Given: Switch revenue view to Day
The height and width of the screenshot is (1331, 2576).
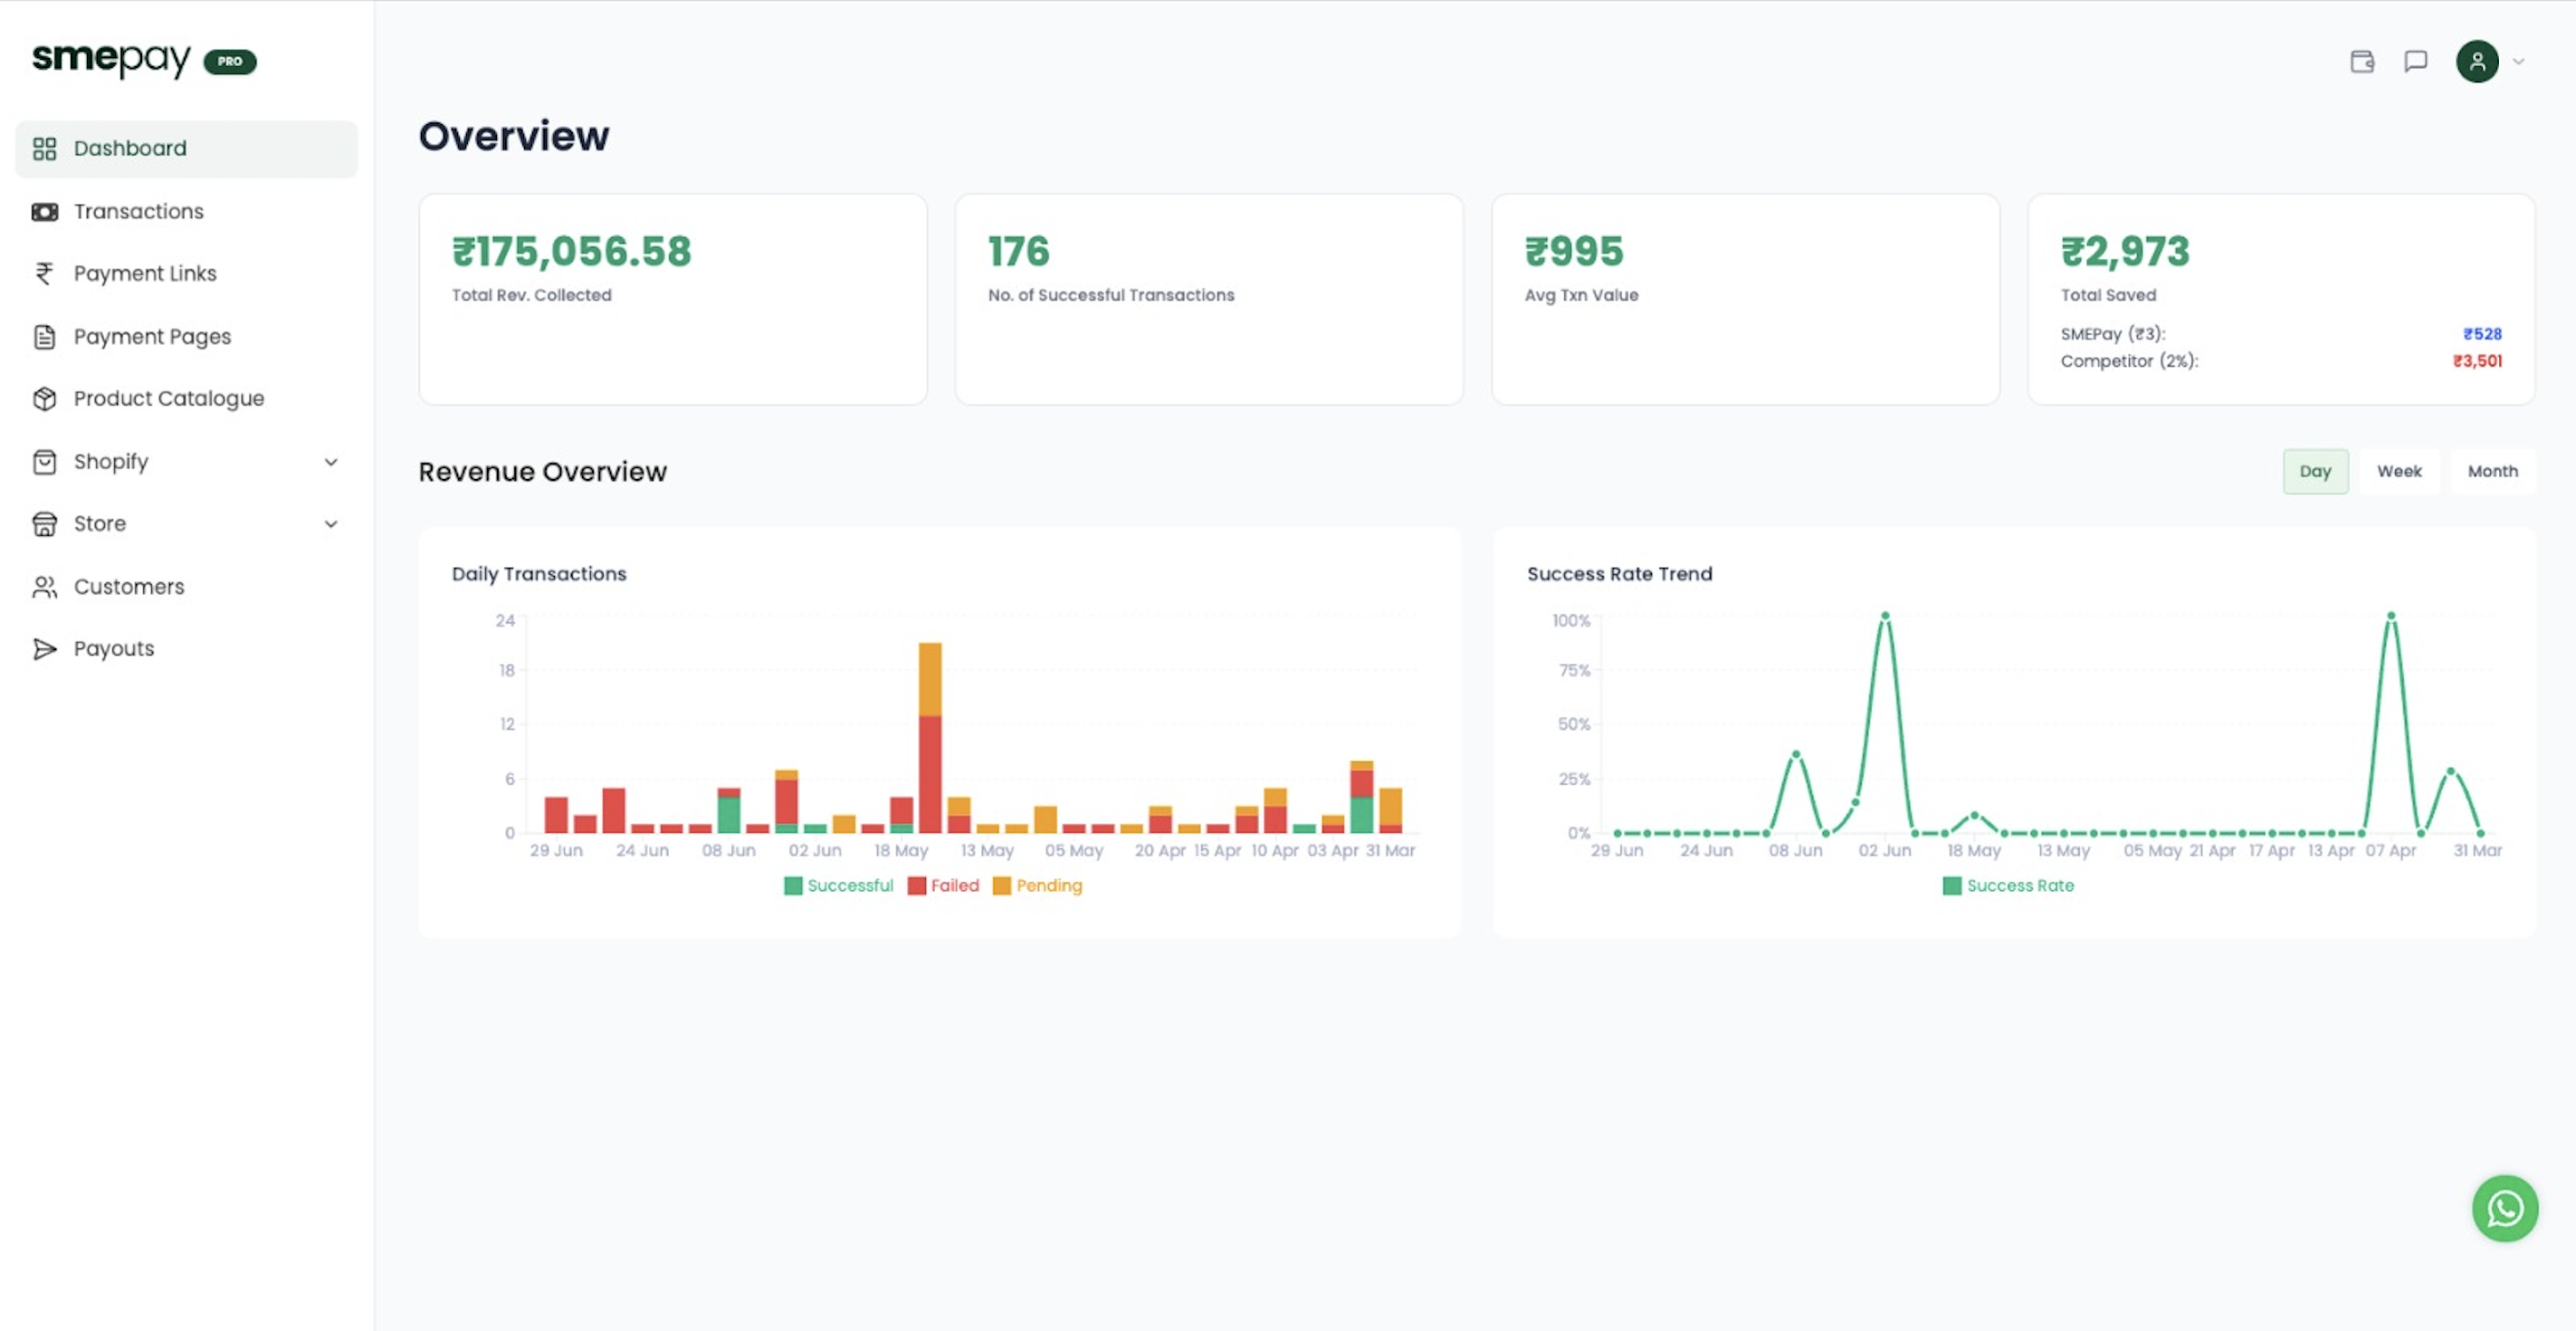Looking at the screenshot, I should (2315, 471).
